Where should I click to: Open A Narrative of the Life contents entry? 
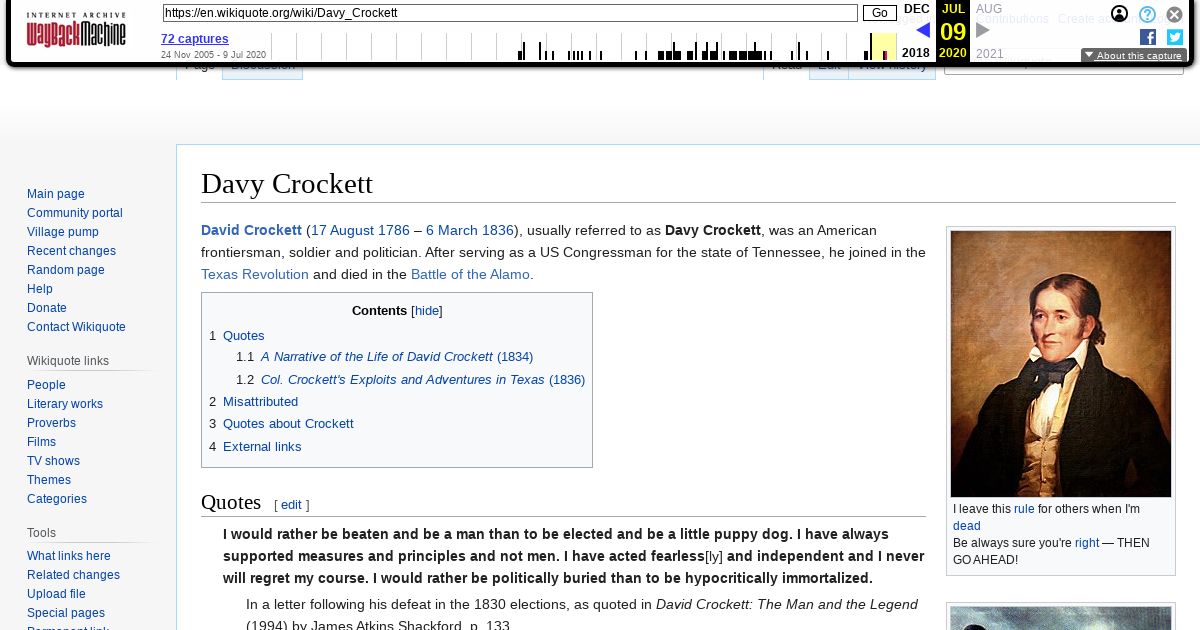point(397,357)
